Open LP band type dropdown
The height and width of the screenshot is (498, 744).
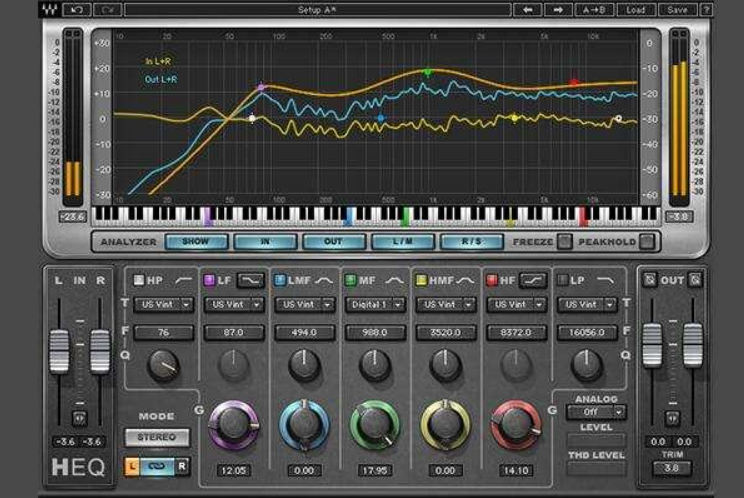(587, 304)
